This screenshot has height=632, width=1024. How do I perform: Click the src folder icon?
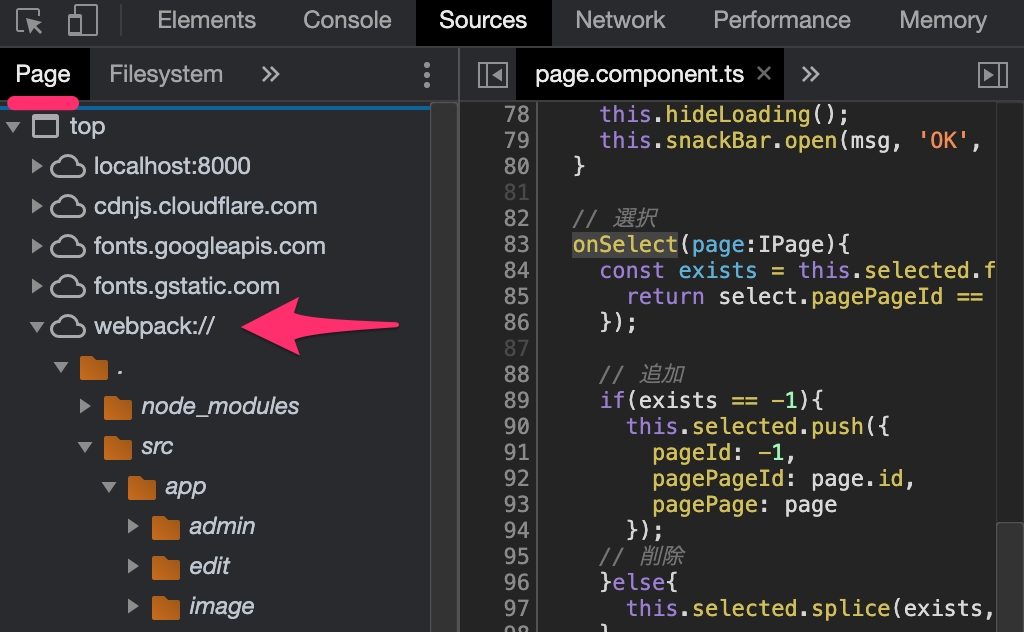tap(118, 447)
